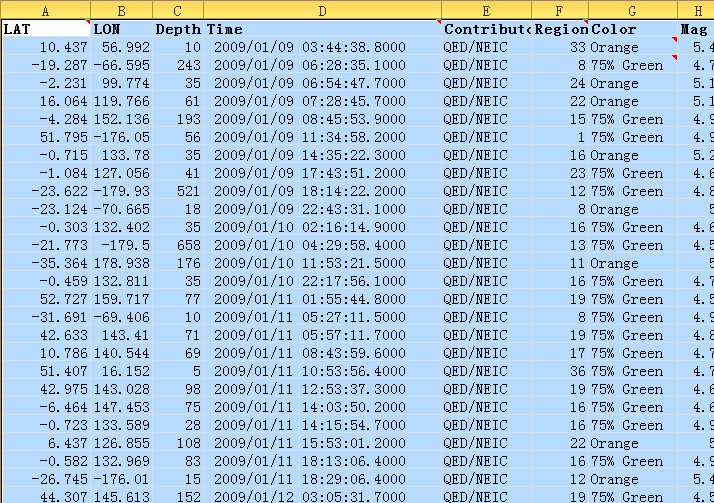Select latitude cell -19.287
Image resolution: width=714 pixels, height=503 pixels.
coord(46,65)
